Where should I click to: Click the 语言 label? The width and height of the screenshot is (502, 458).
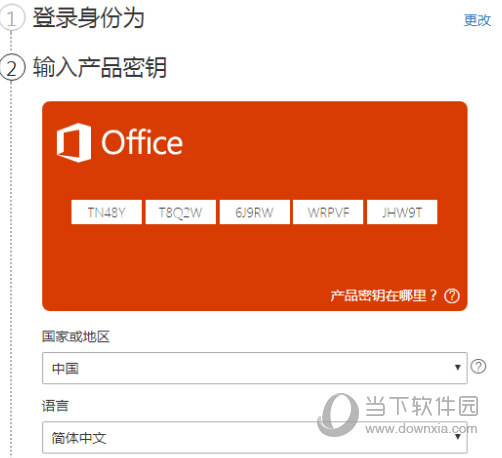tap(55, 406)
